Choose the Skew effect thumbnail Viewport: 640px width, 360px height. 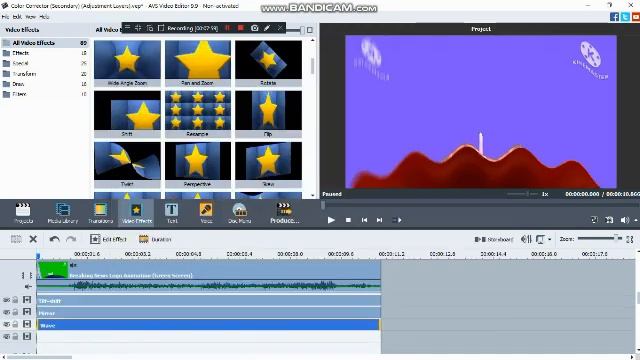click(x=268, y=165)
